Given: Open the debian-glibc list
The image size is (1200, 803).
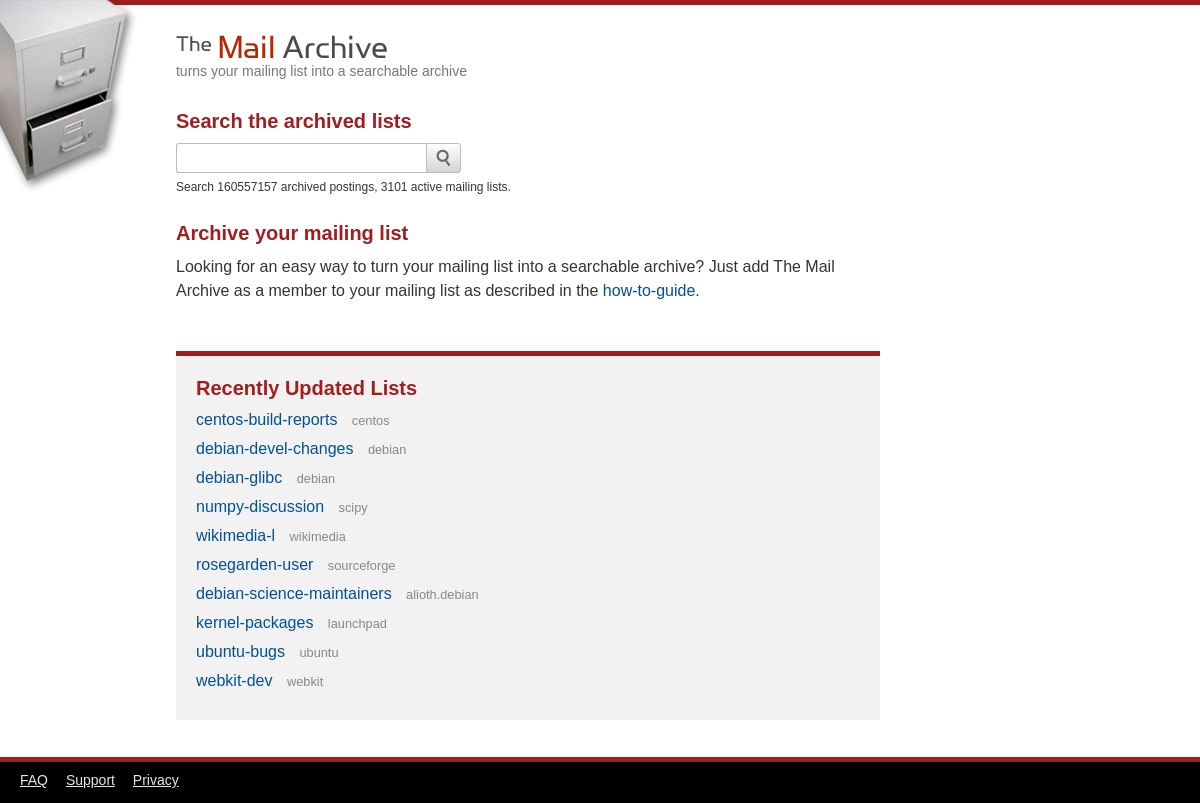Looking at the screenshot, I should point(239,477).
